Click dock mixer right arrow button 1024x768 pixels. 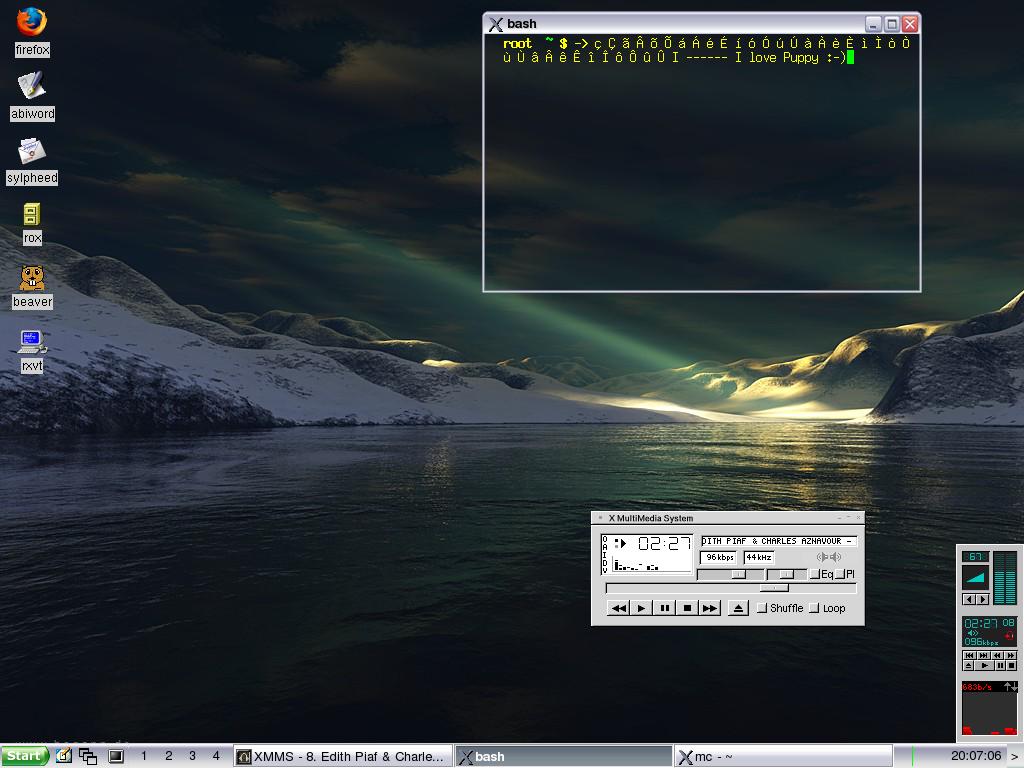tap(982, 599)
